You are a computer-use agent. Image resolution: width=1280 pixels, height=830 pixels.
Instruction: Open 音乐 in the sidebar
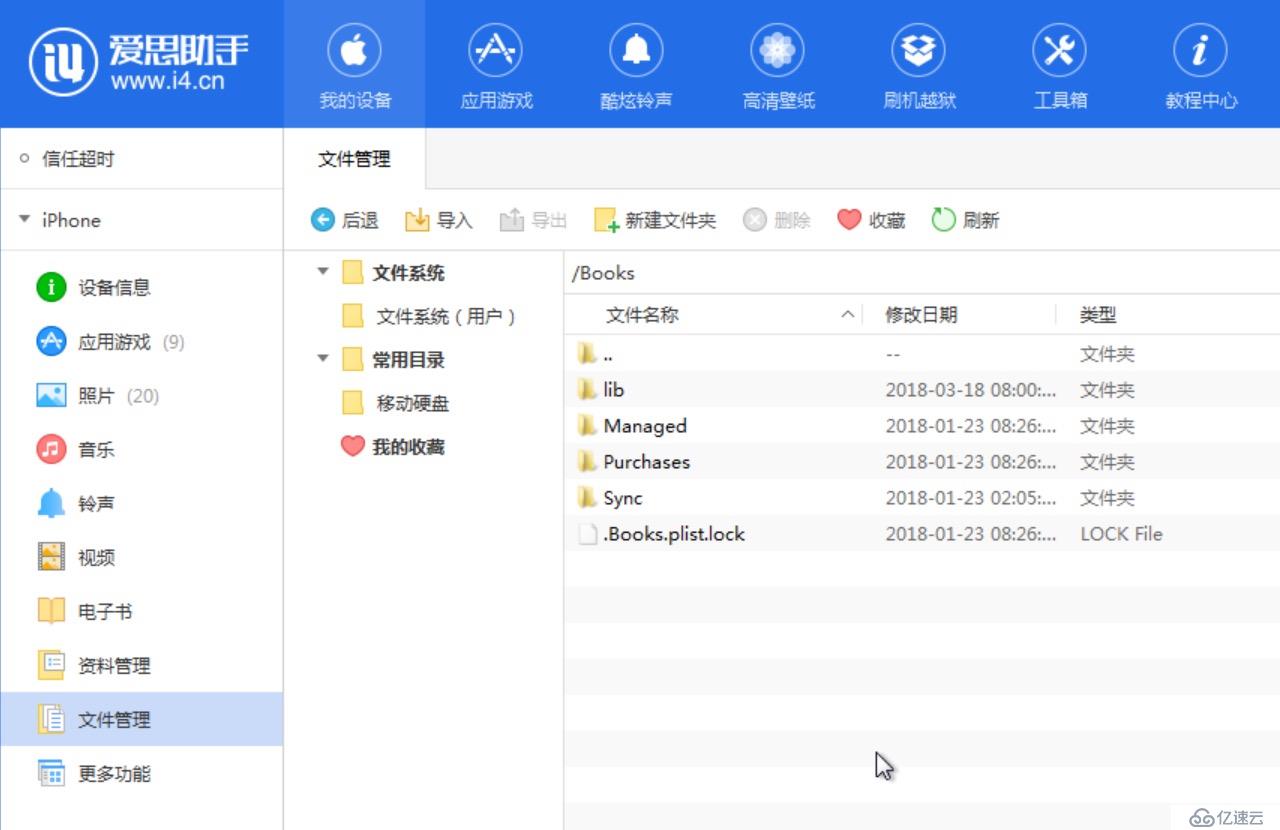pos(141,450)
